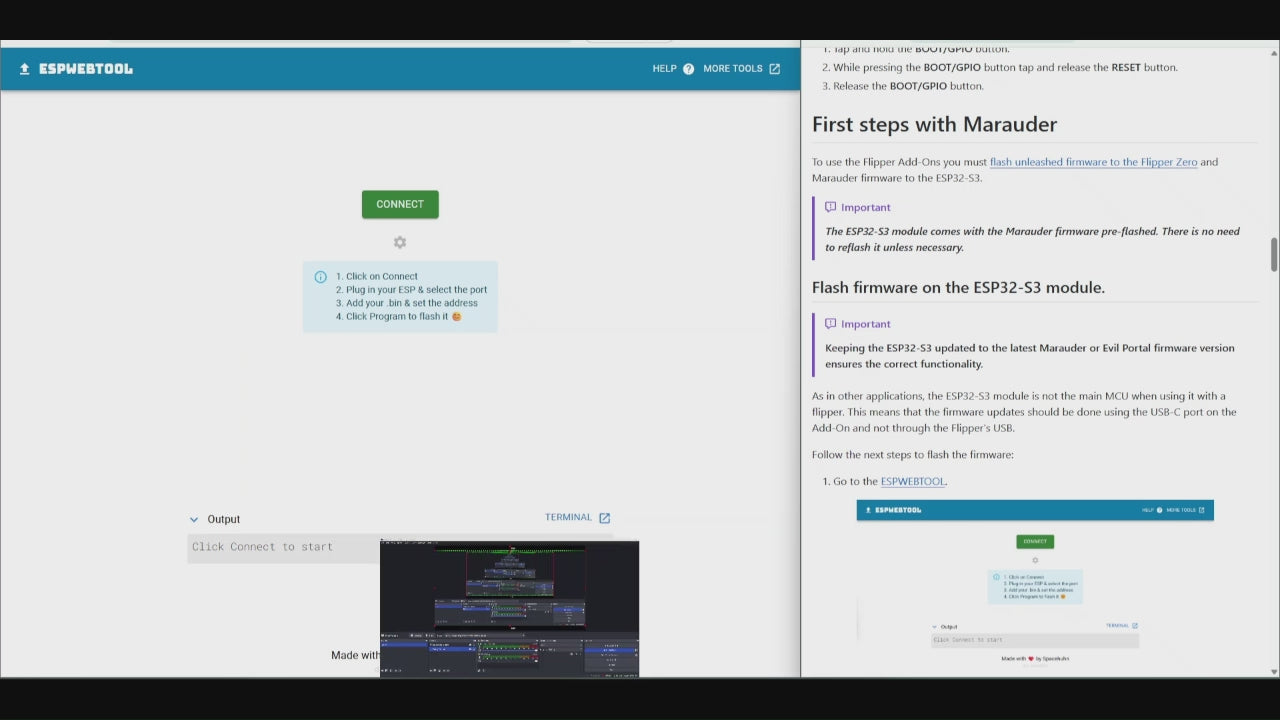Click the 'First steps with Marauder' heading
This screenshot has width=1280, height=720.
[934, 124]
